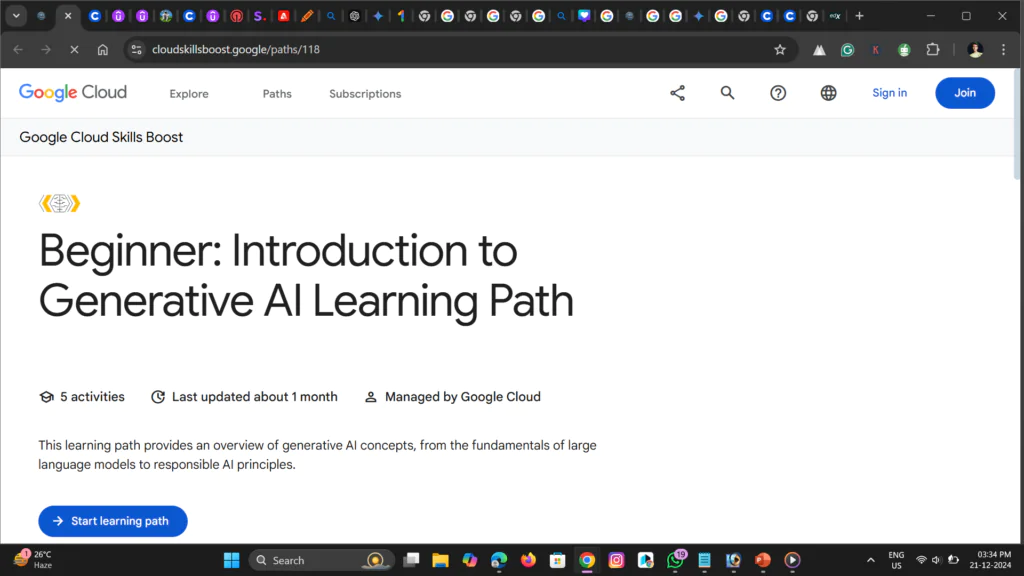
Task: Click the Google Cloud logo
Action: 72,93
